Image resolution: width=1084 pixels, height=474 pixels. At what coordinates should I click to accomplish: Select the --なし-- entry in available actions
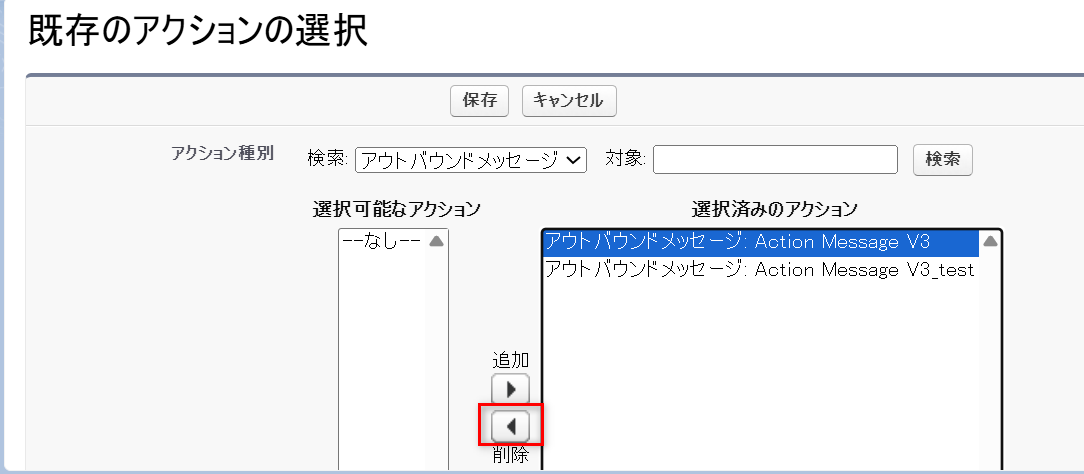(x=382, y=241)
